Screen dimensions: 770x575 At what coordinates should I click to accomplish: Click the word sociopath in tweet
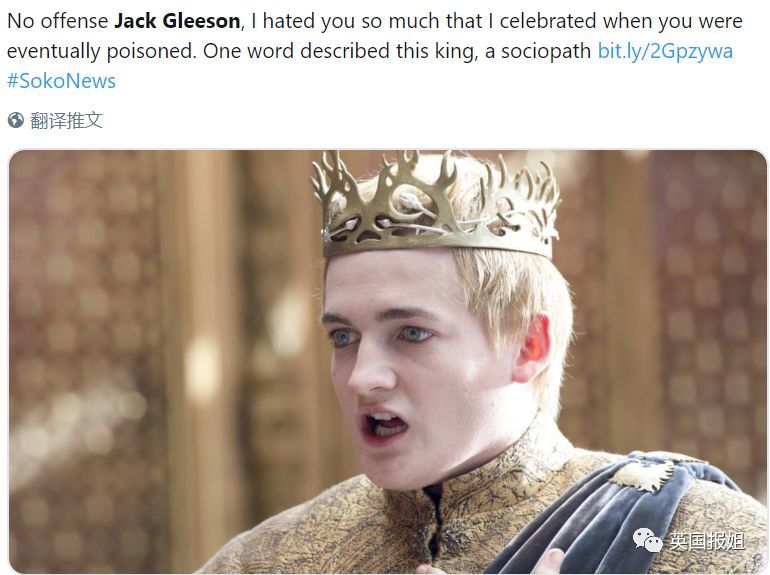click(x=546, y=52)
